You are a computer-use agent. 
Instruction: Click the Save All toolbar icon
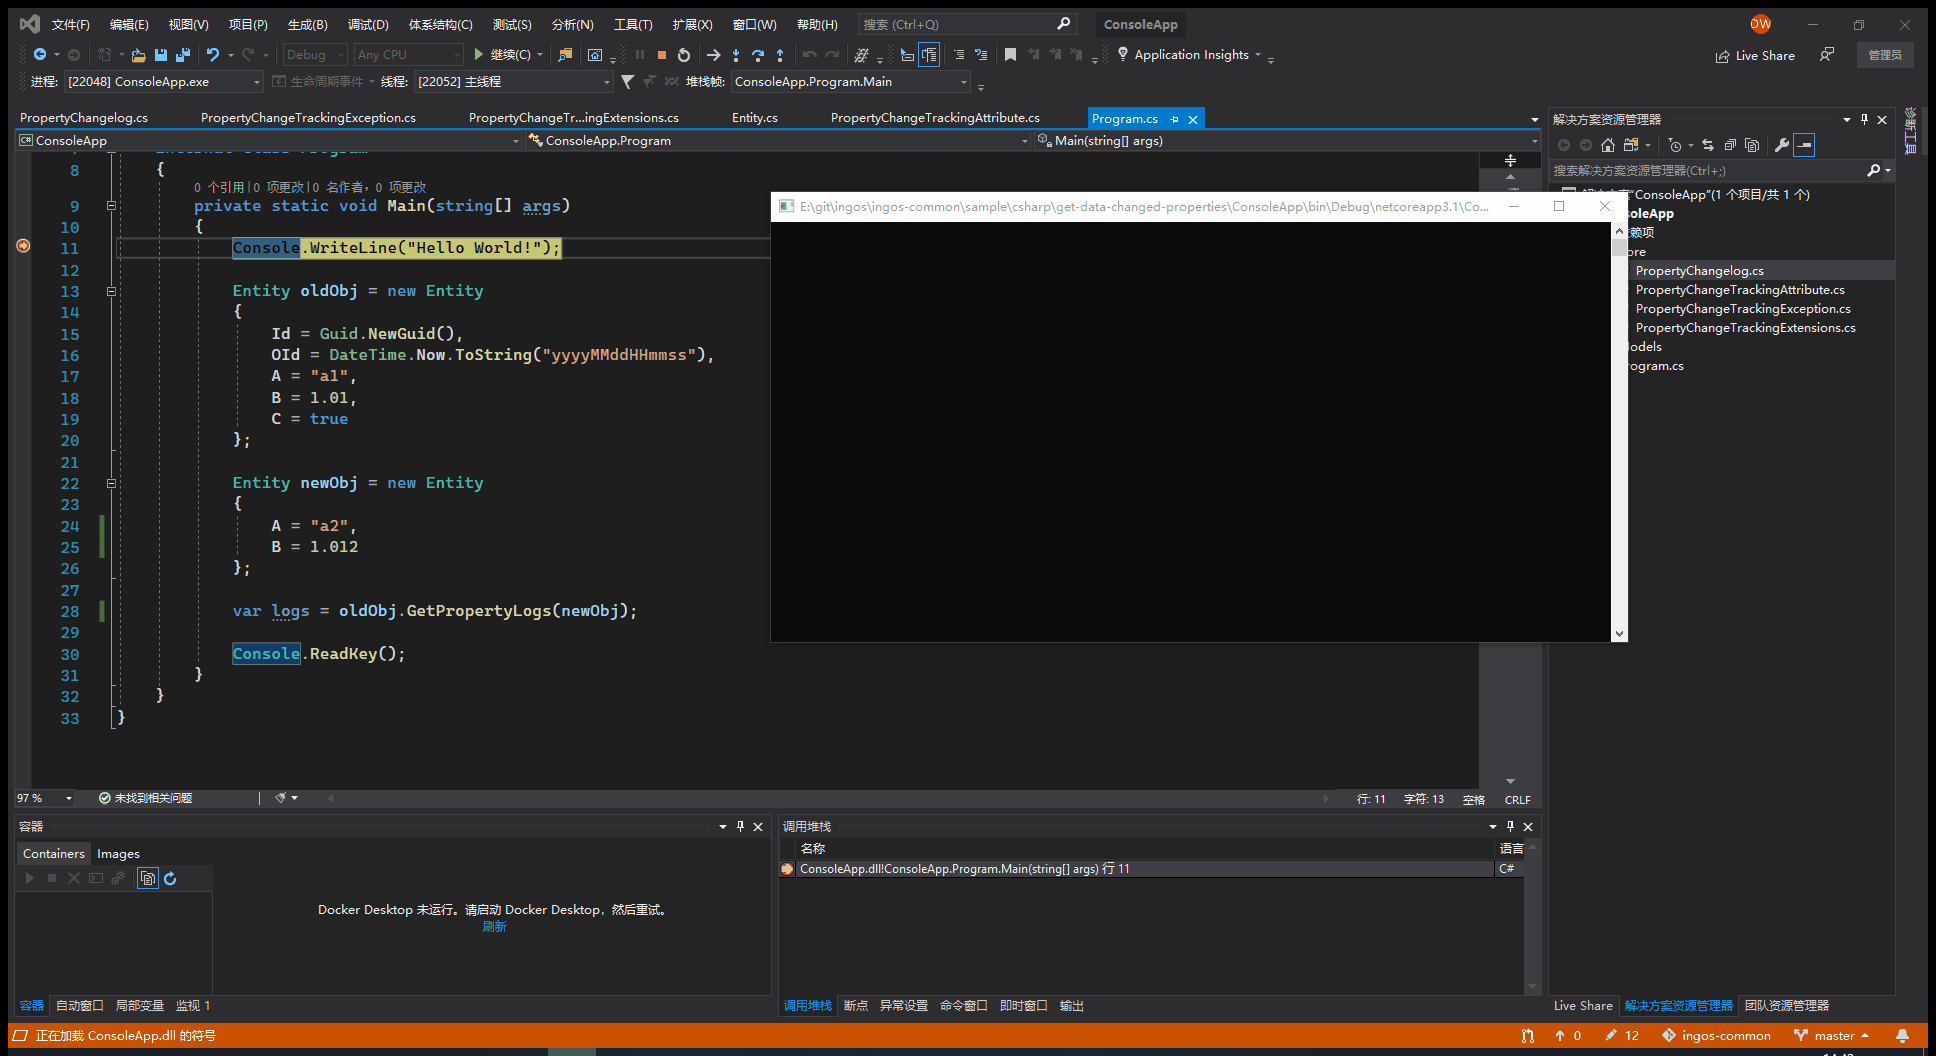point(183,55)
